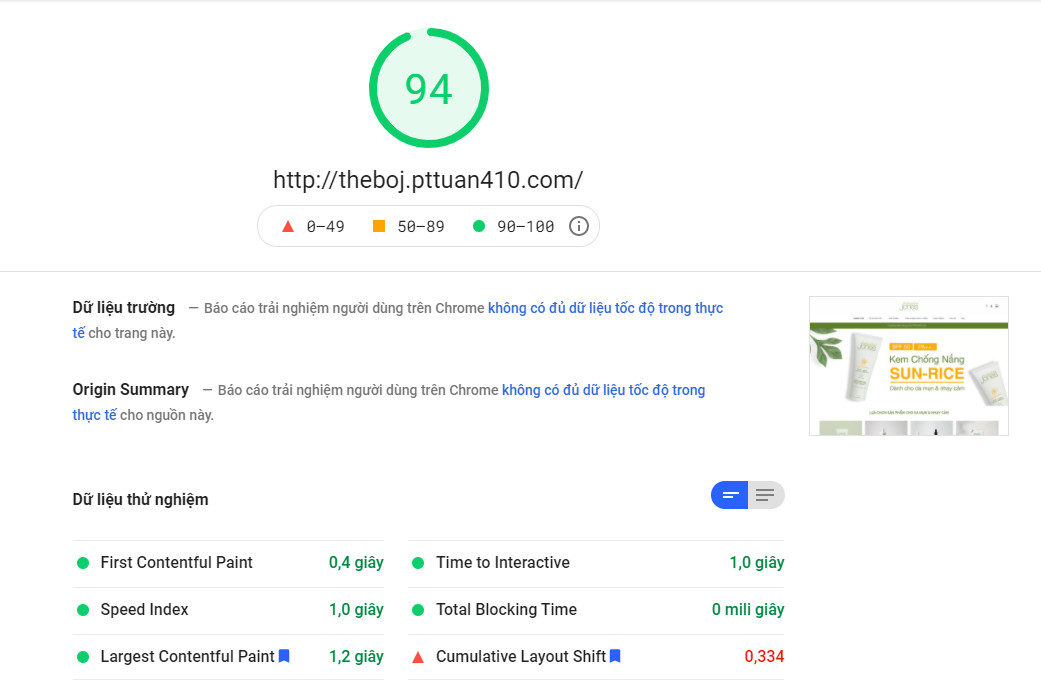
Task: Click the info icon beside the score legend
Action: pyautogui.click(x=578, y=226)
